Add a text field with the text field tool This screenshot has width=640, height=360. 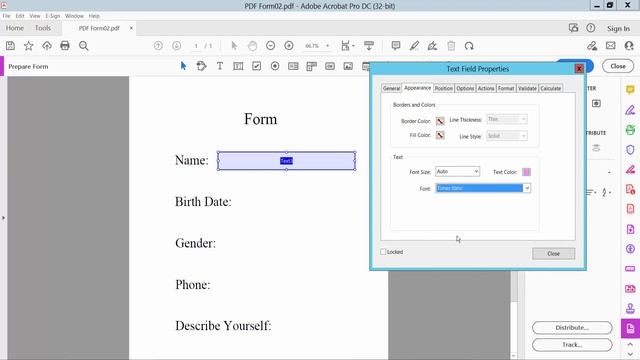[x=238, y=66]
